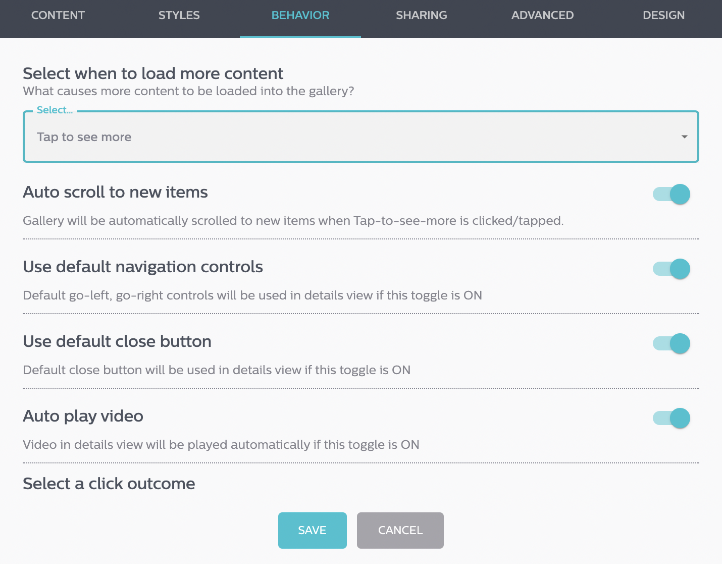Click the 'Auto play video' label
Screen dimensions: 722x564
click(x=83, y=416)
